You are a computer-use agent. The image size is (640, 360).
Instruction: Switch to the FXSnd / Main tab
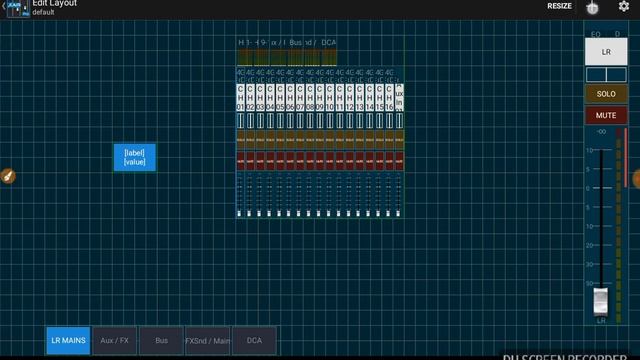(x=208, y=340)
